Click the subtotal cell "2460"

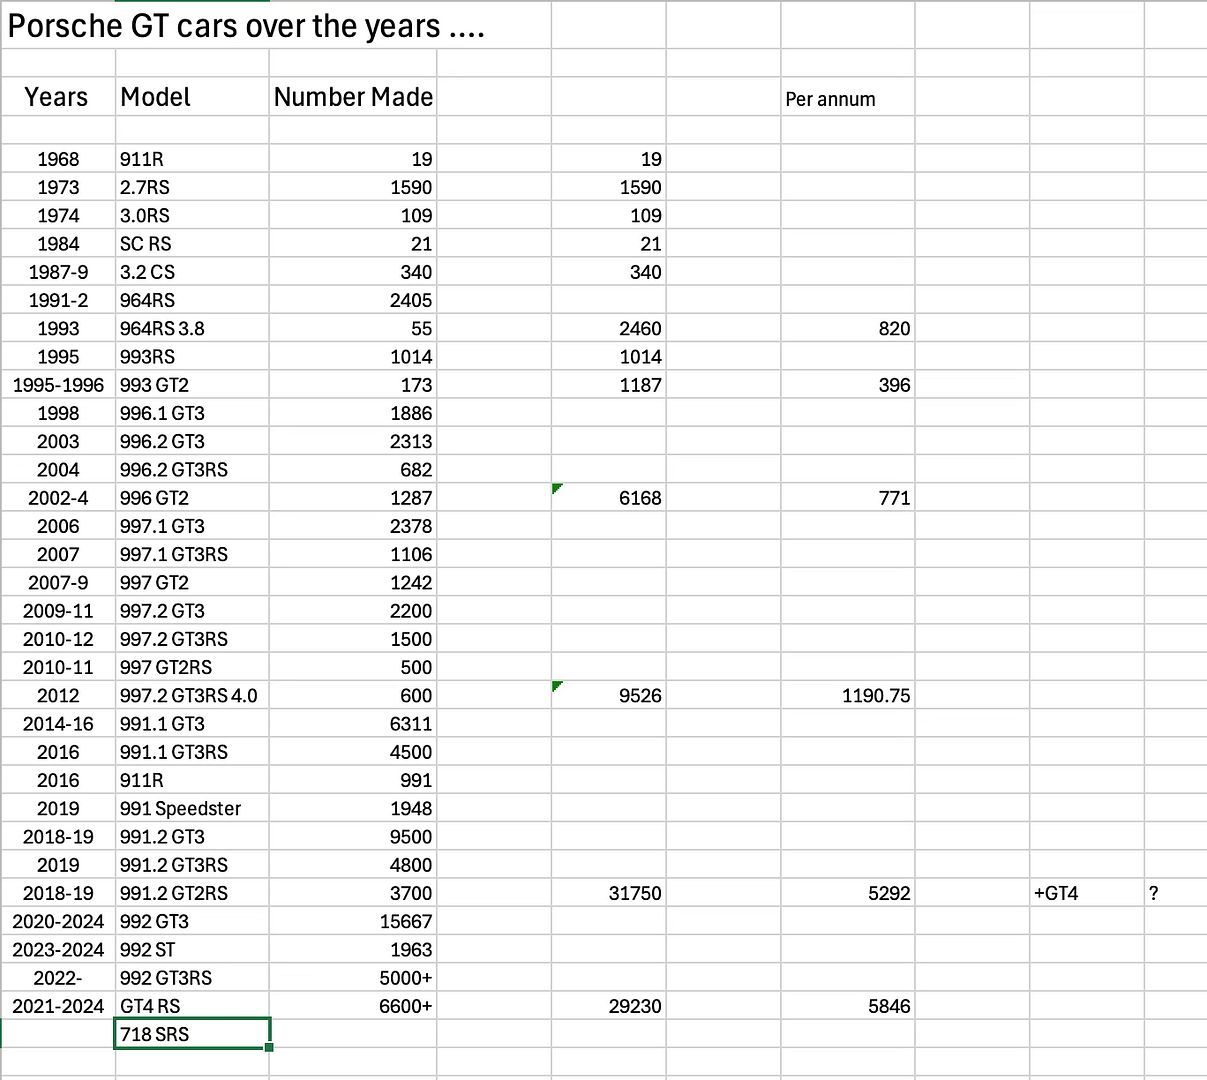(608, 328)
